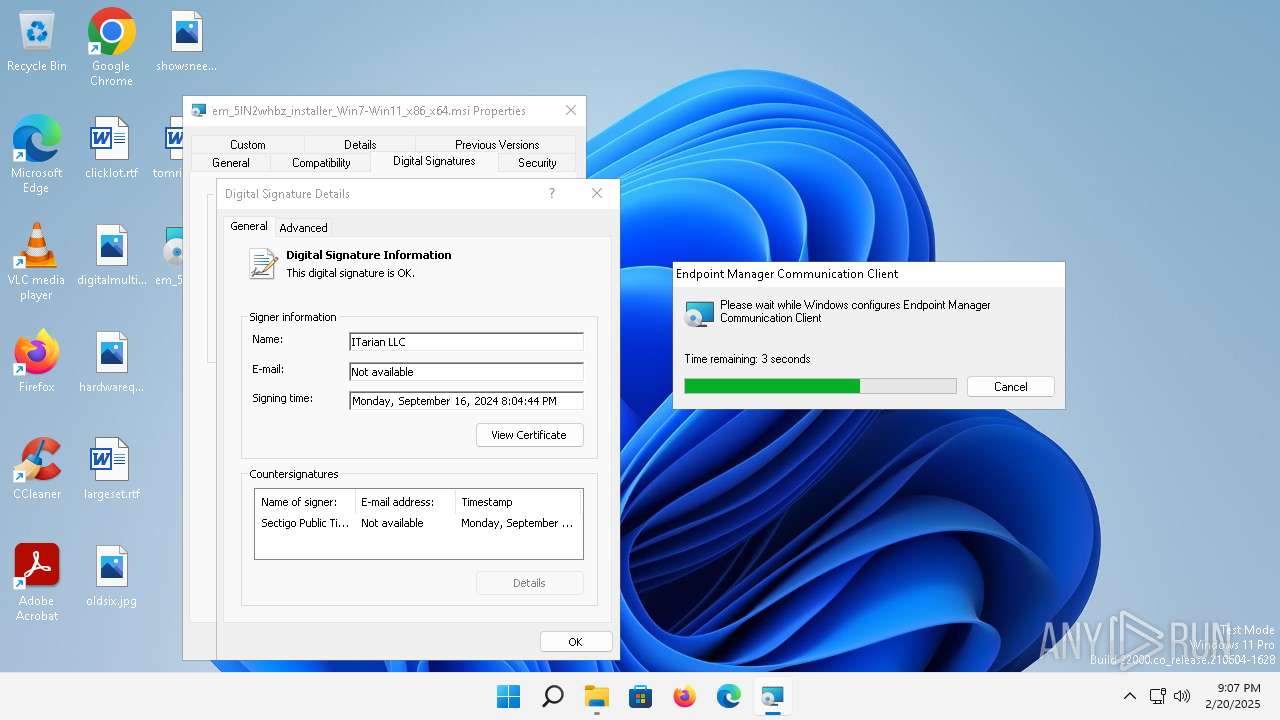Open the Custom tab in Properties window
This screenshot has width=1280, height=720.
pos(248,144)
